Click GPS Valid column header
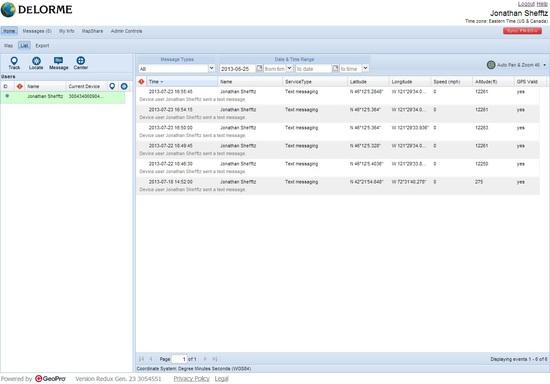 click(x=530, y=82)
